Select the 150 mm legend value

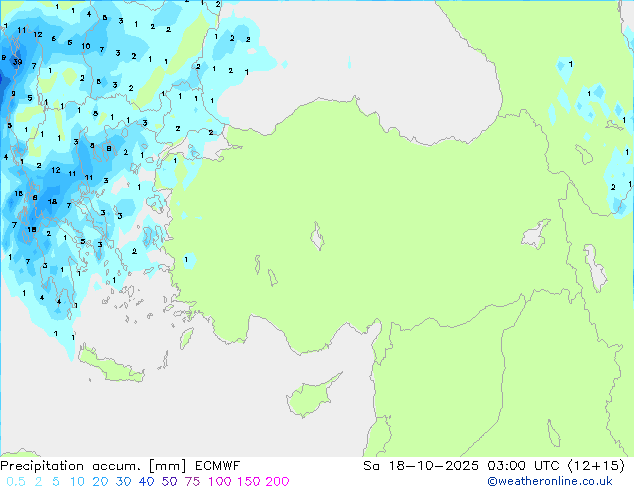pos(248,482)
